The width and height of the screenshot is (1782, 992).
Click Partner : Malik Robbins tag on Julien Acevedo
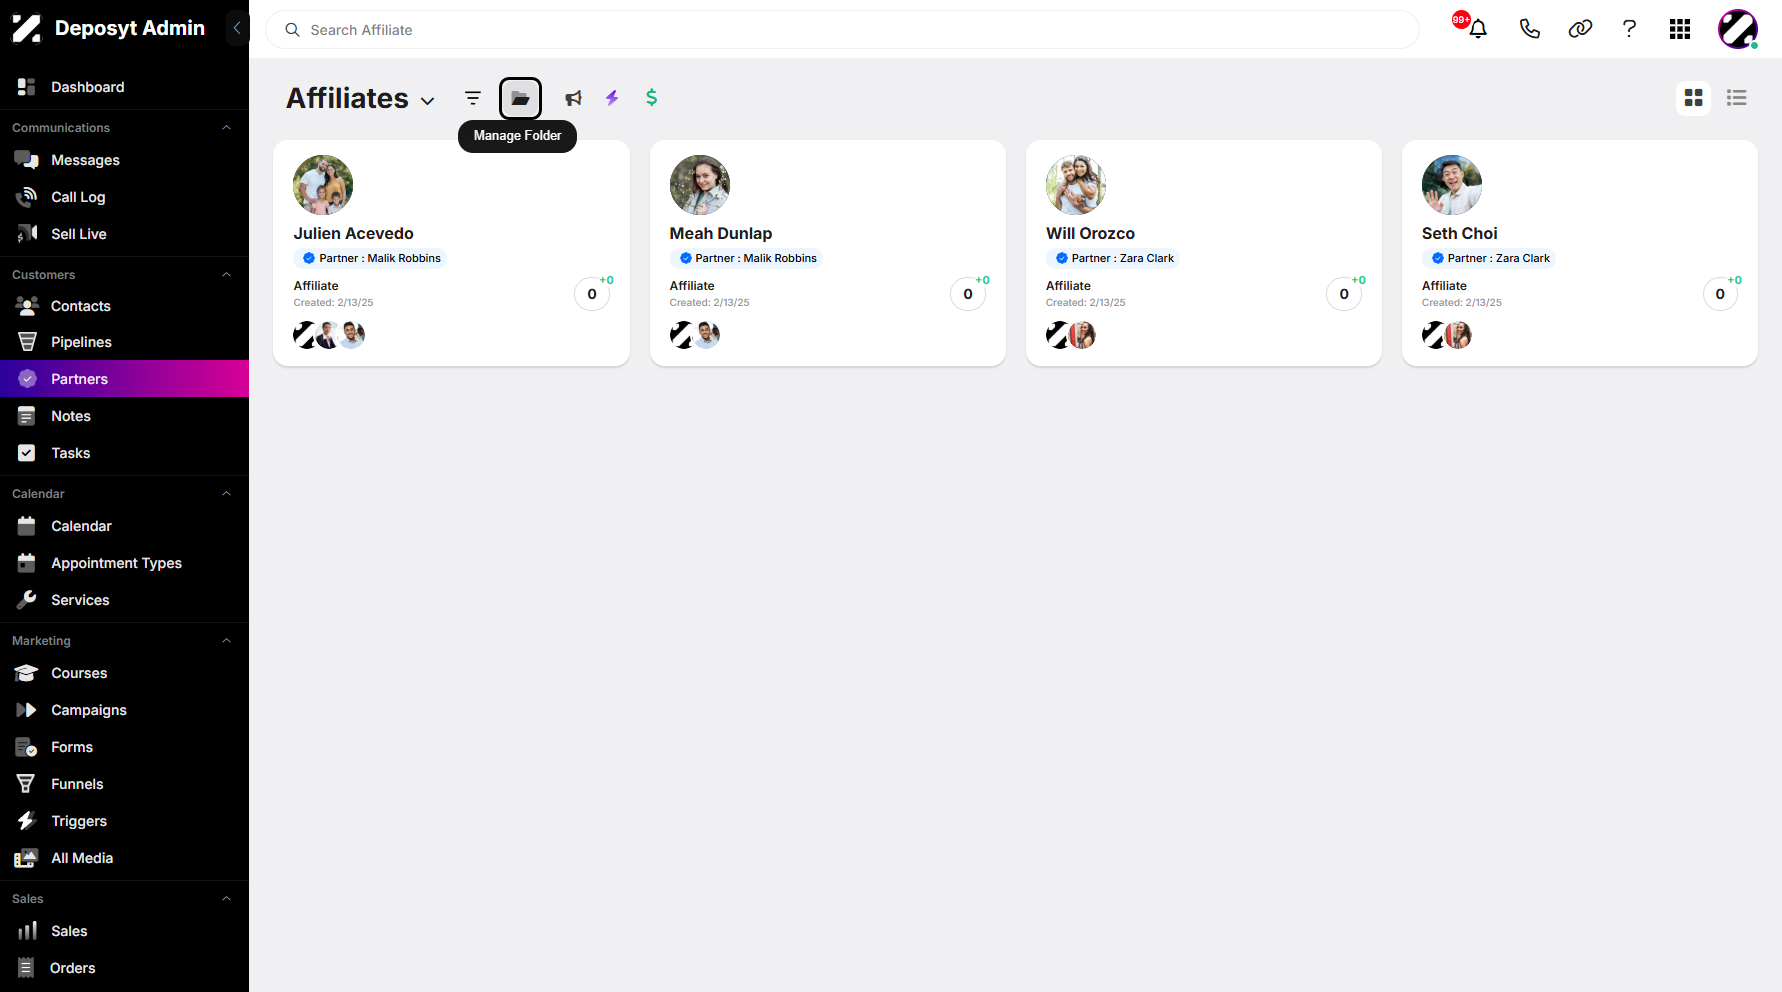click(x=370, y=258)
